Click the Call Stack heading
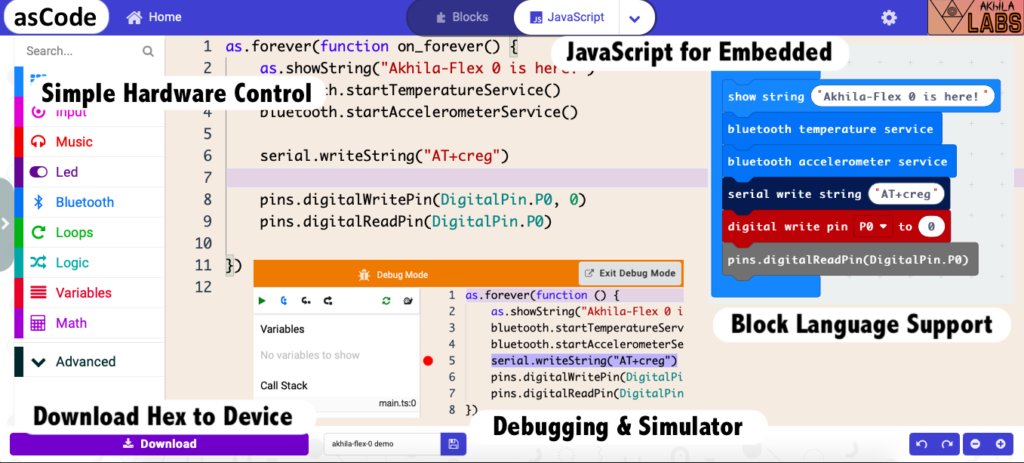 point(283,385)
